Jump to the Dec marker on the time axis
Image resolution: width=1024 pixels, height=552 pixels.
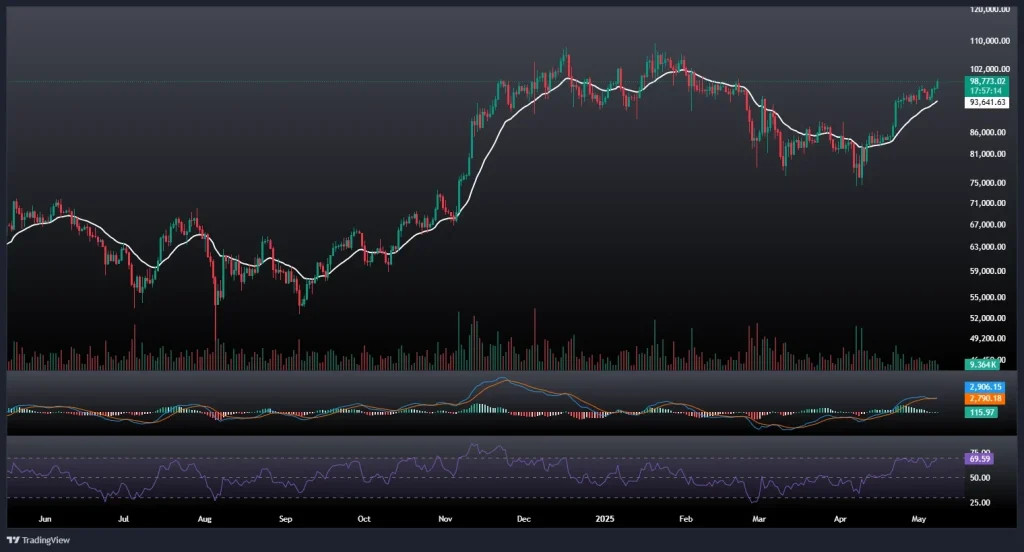coord(524,520)
